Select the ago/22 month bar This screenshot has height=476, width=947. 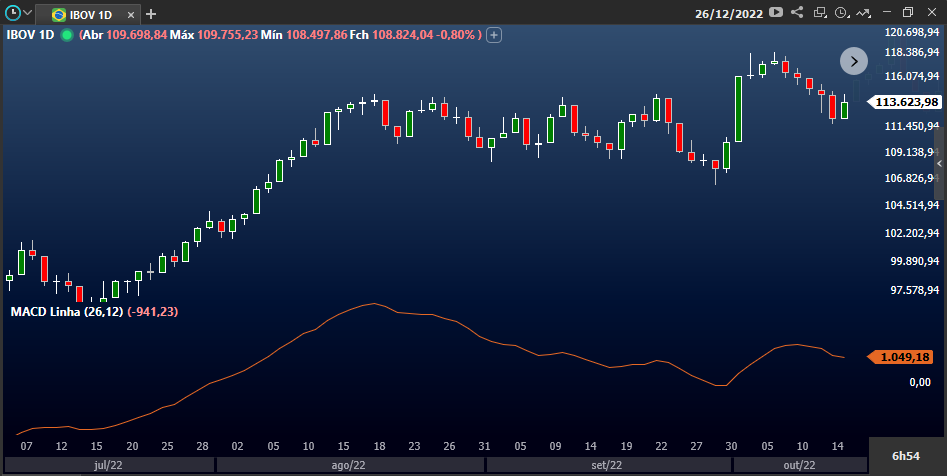[350, 465]
